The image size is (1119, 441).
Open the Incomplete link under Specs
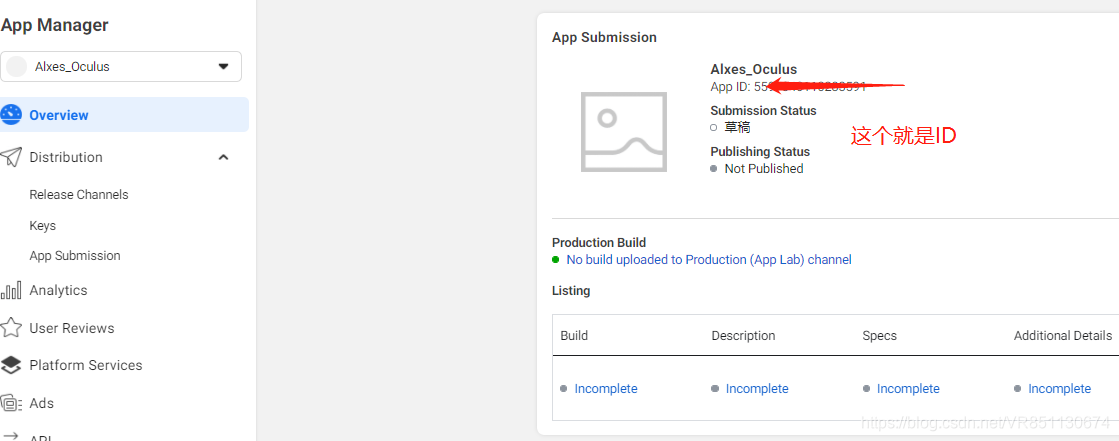[908, 389]
